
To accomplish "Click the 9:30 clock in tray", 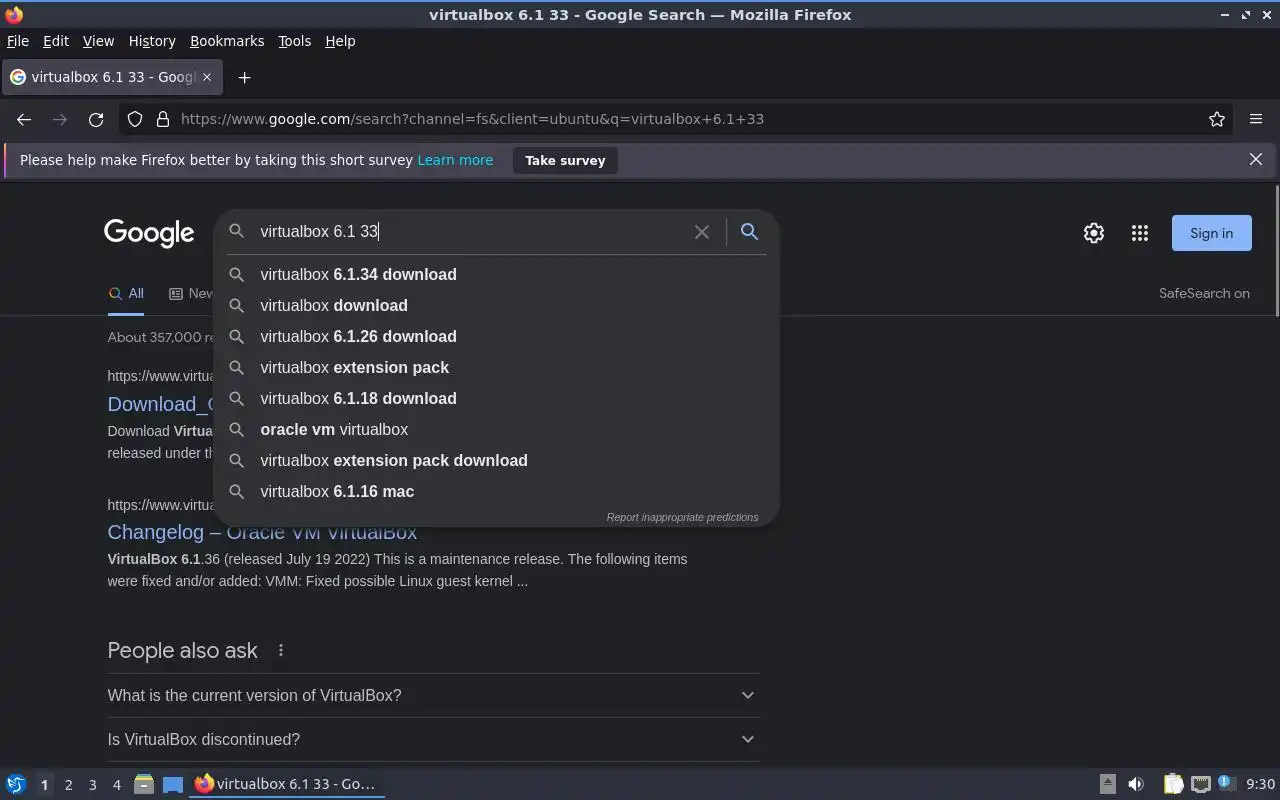I will coord(1260,784).
